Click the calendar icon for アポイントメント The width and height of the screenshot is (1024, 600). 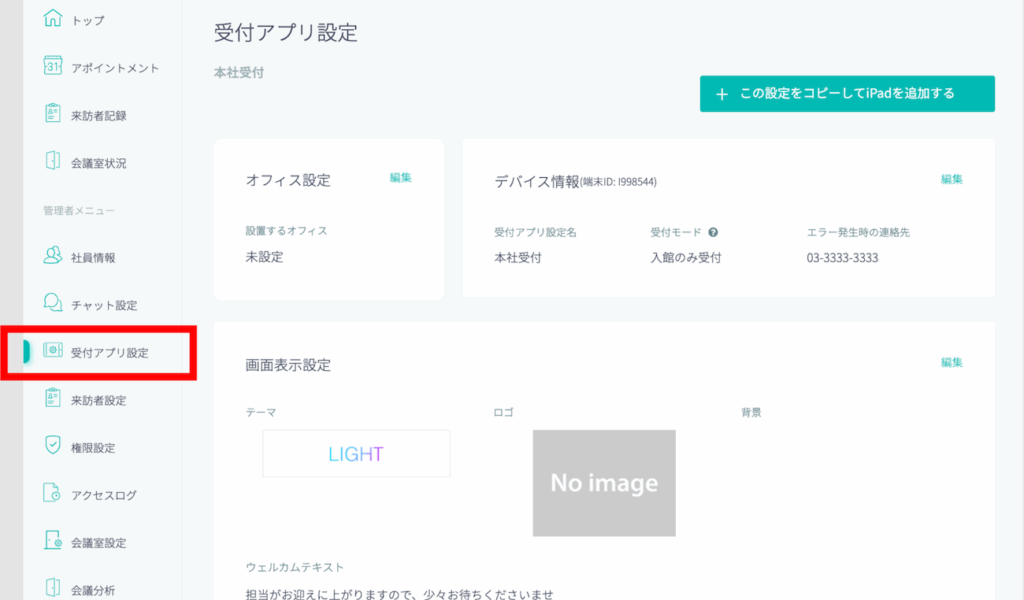pos(54,67)
